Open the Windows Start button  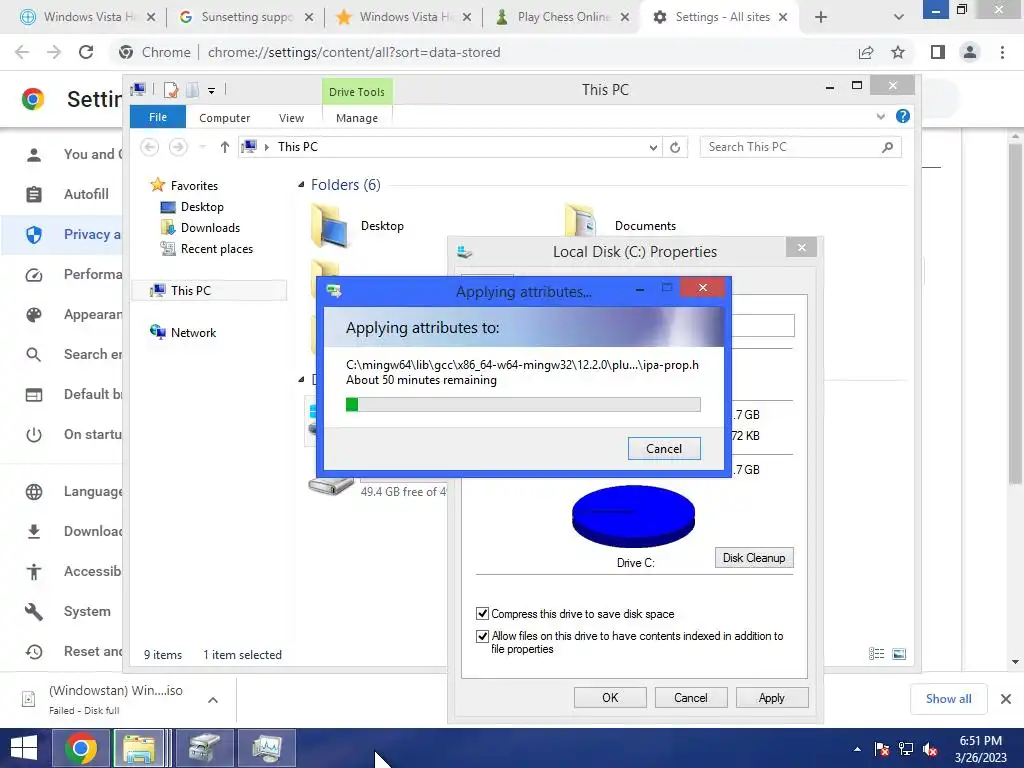(x=24, y=748)
